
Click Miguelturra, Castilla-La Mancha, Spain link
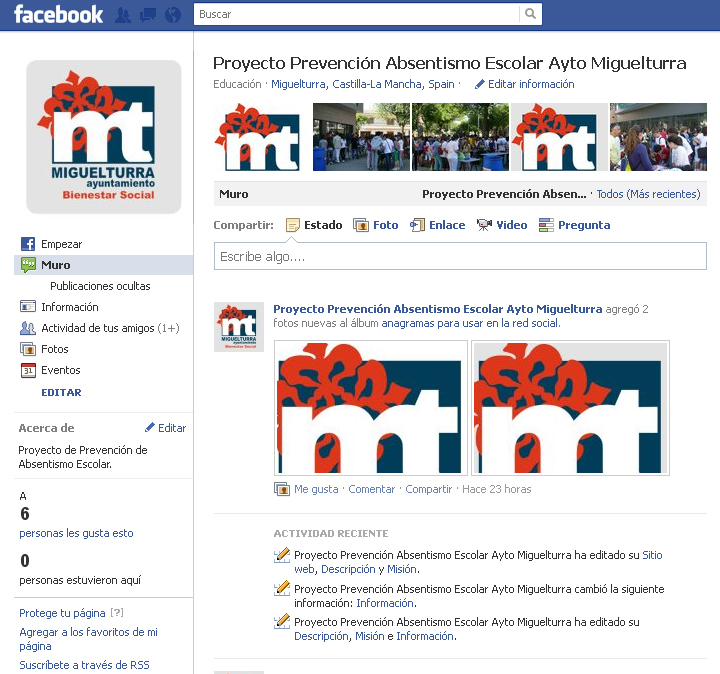[x=362, y=84]
